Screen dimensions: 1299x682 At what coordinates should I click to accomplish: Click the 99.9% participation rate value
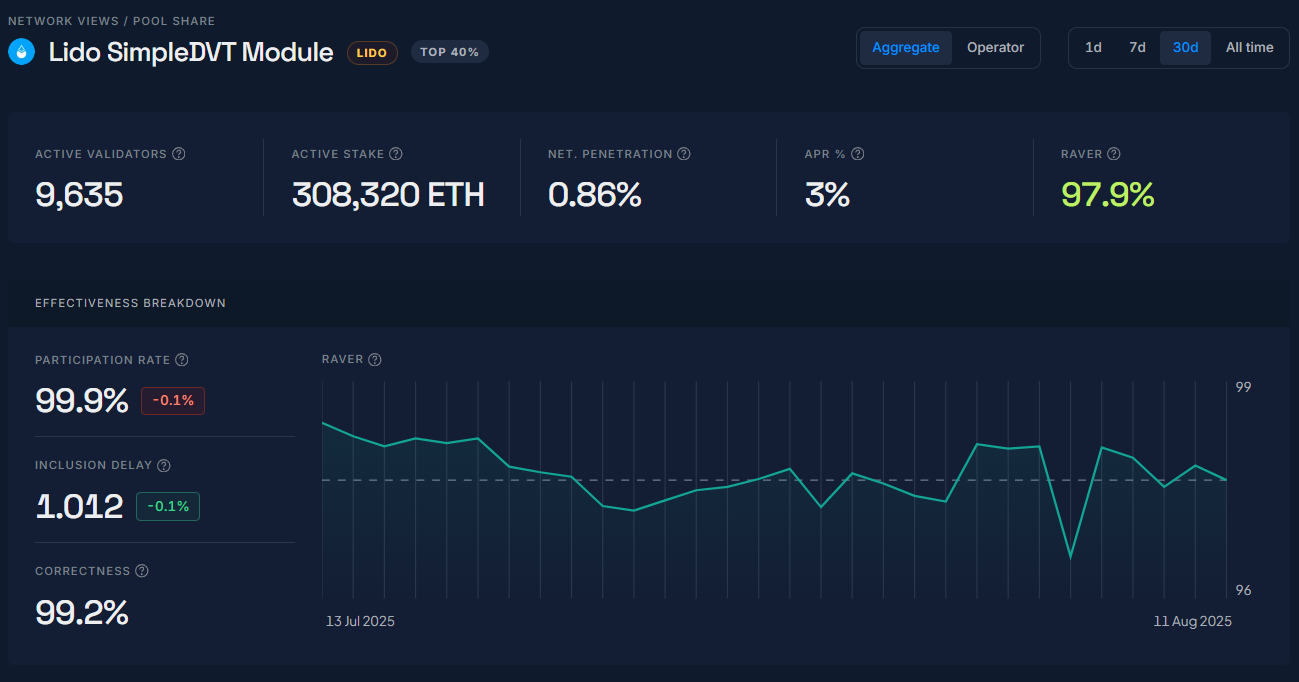82,401
